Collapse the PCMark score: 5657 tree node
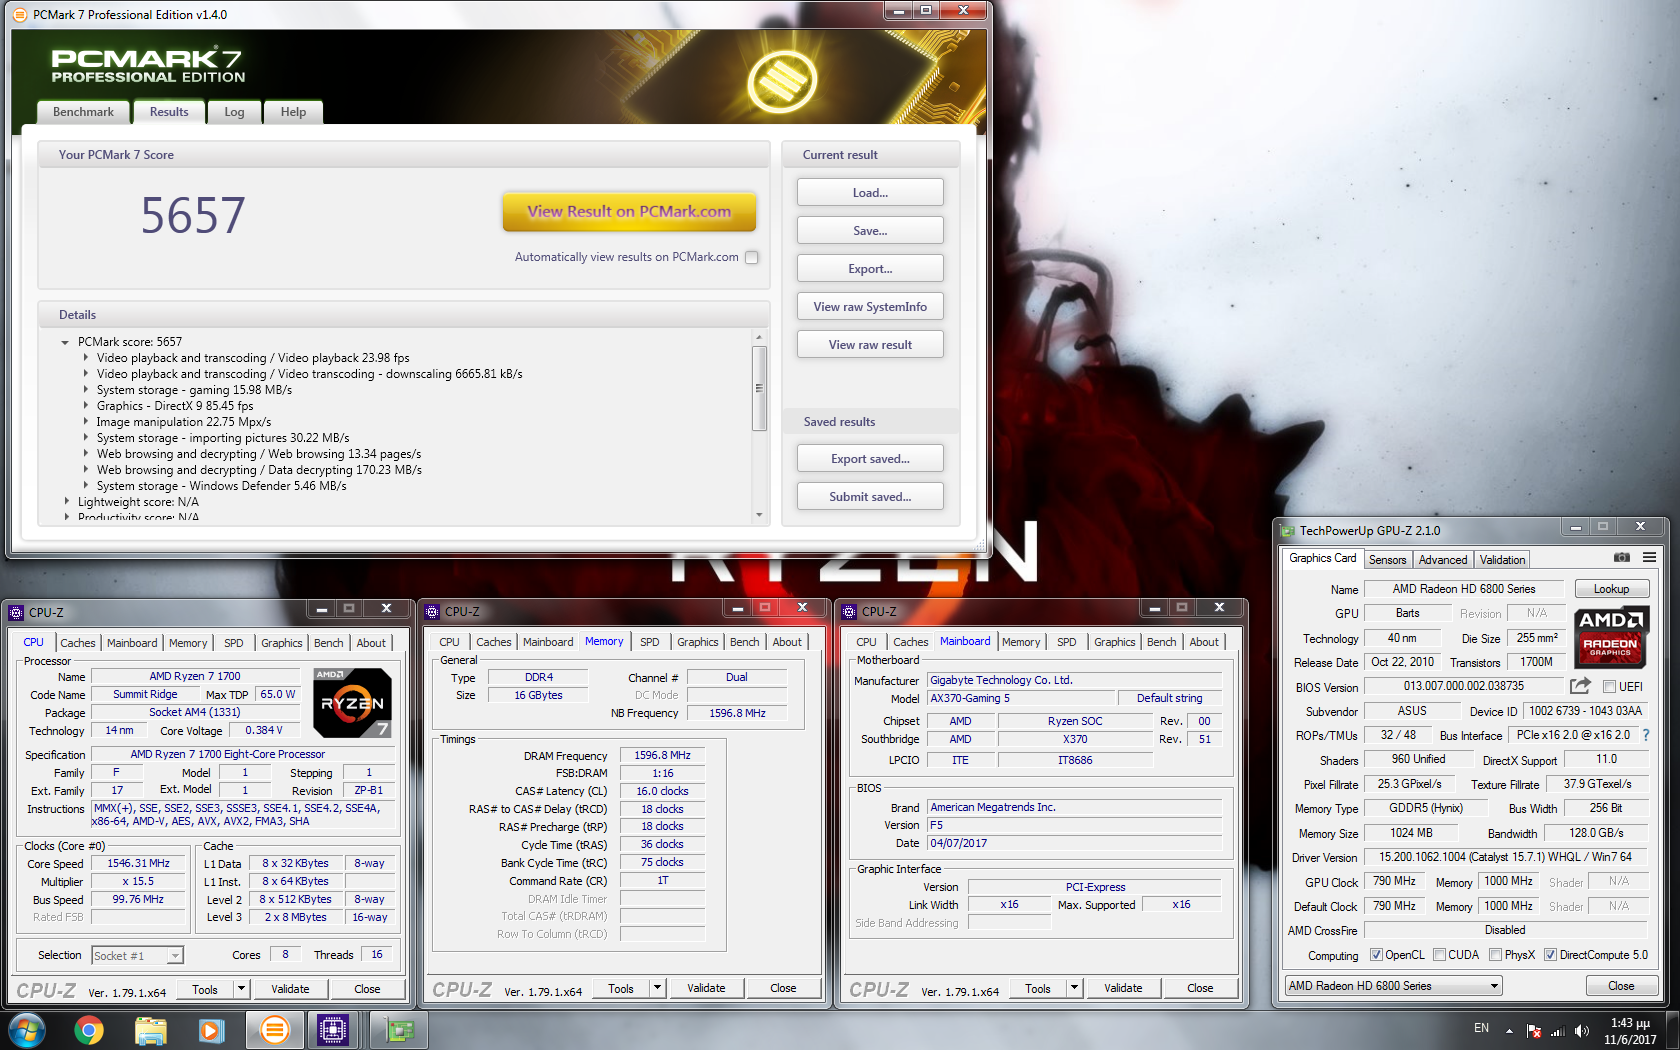This screenshot has width=1680, height=1050. pyautogui.click(x=65, y=342)
